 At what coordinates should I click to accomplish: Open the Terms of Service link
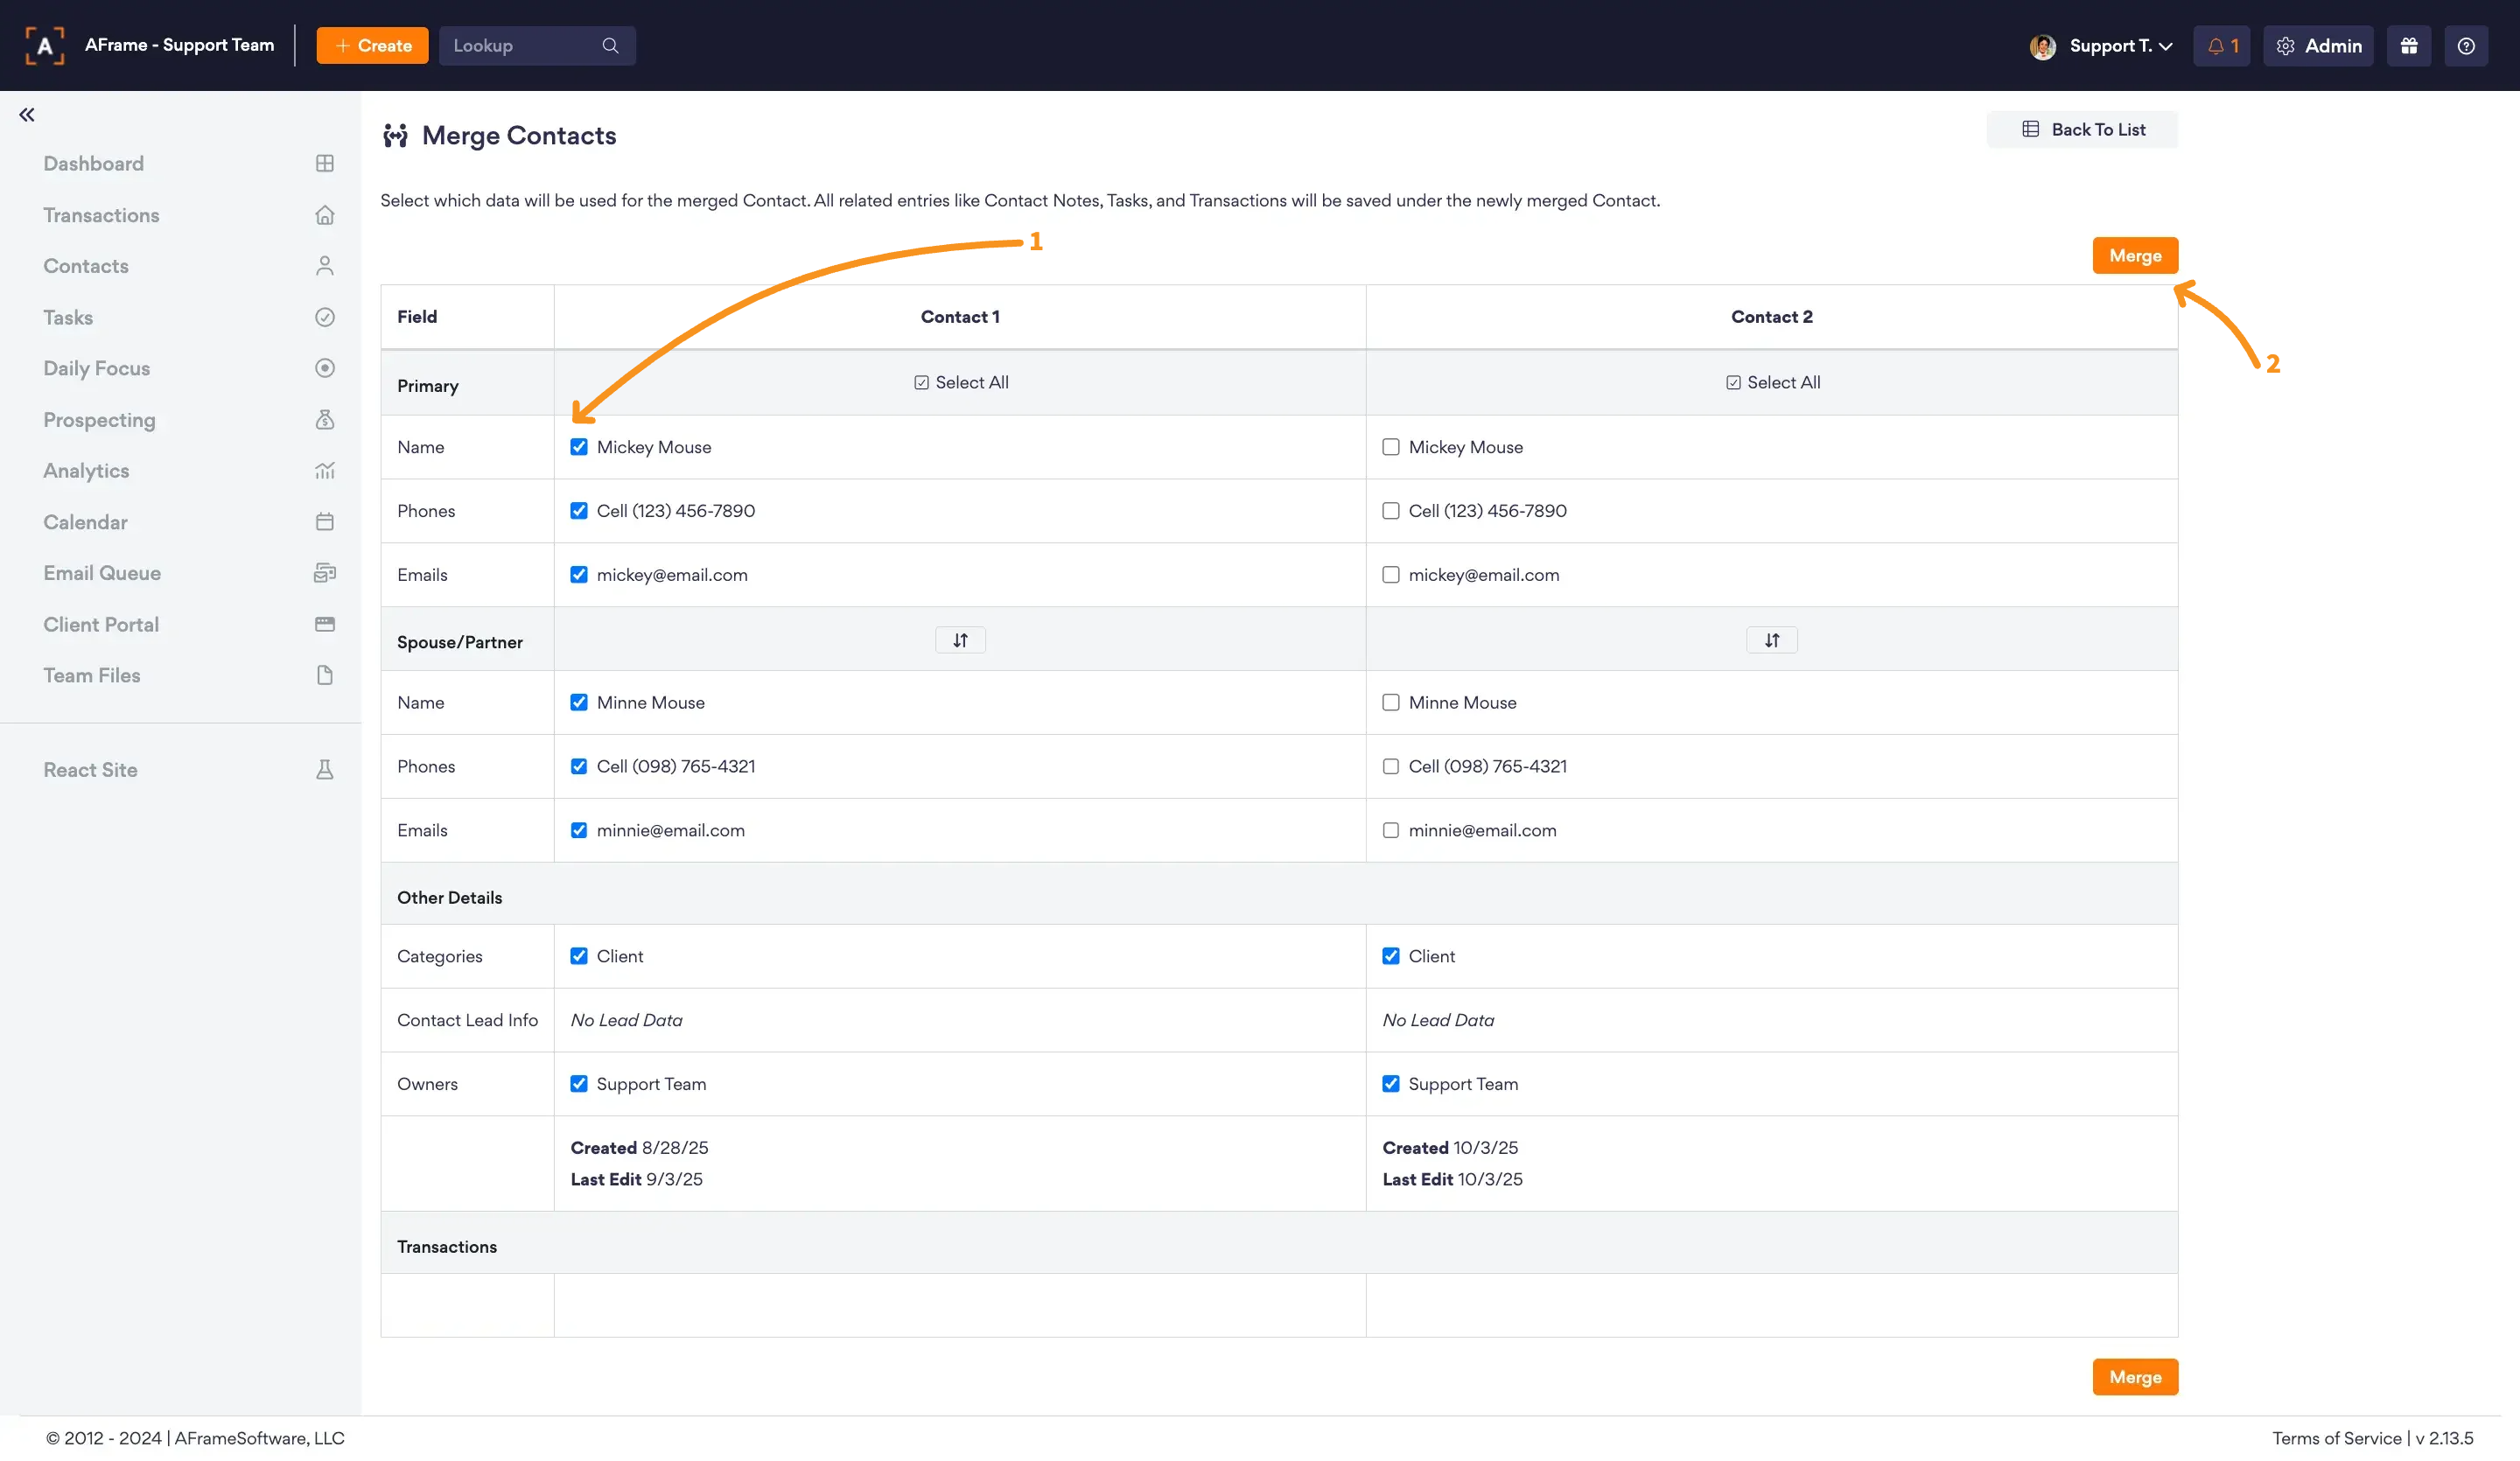(x=2336, y=1438)
